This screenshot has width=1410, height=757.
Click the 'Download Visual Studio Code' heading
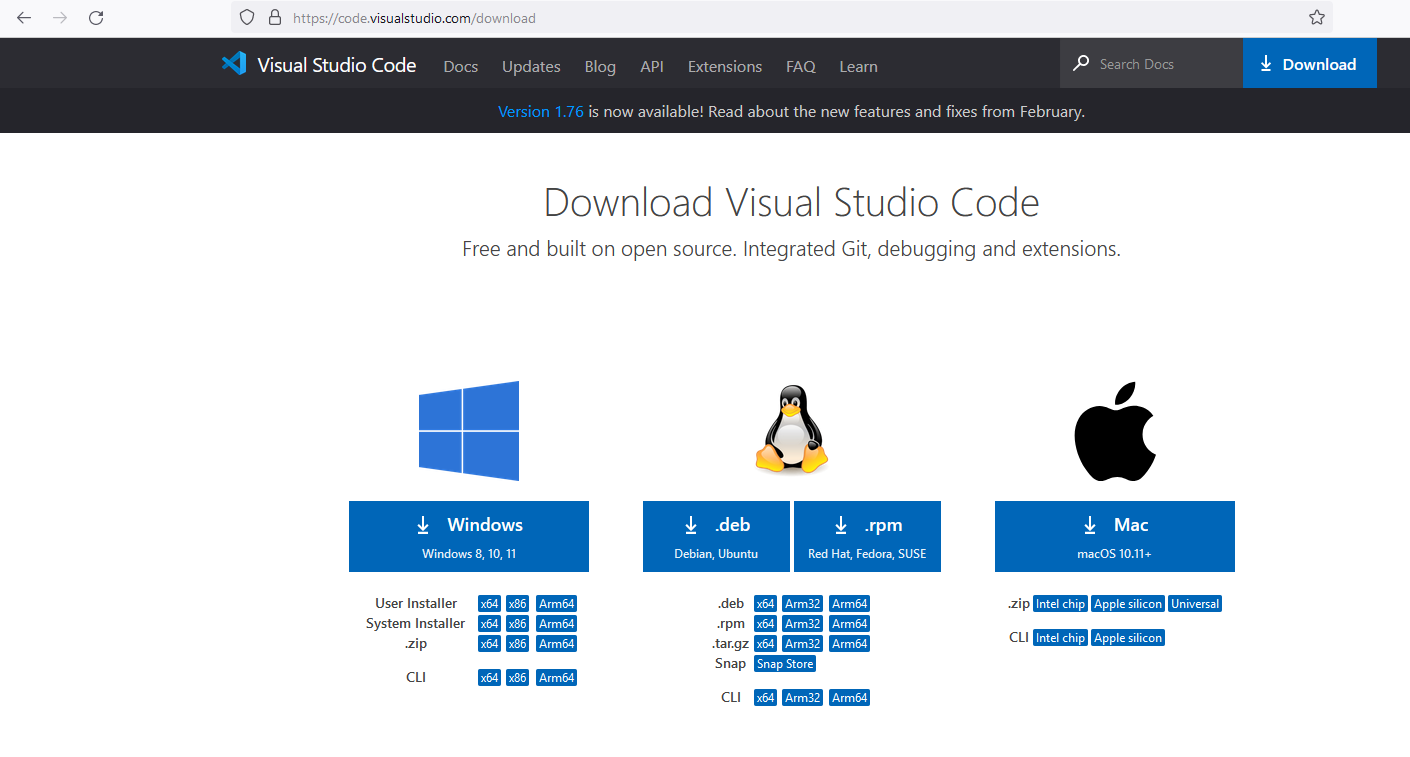[x=791, y=203]
